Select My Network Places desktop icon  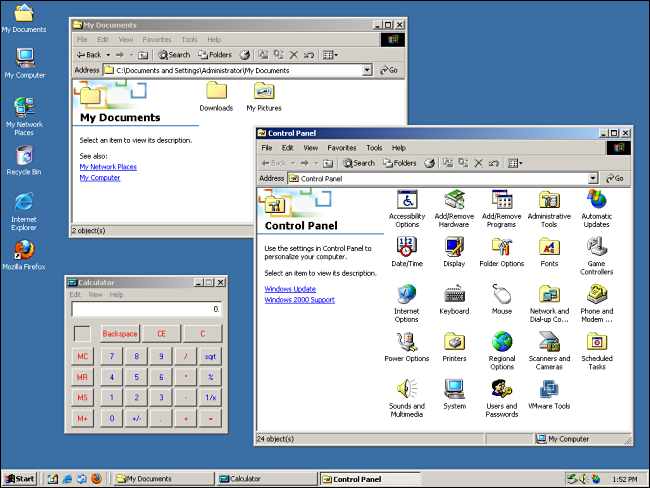click(x=24, y=117)
